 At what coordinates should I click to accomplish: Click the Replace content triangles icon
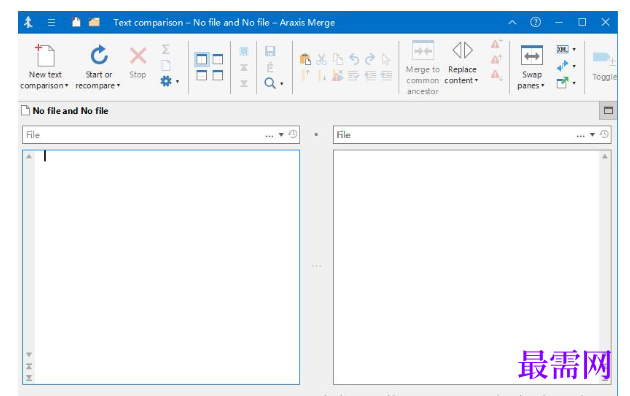point(462,50)
